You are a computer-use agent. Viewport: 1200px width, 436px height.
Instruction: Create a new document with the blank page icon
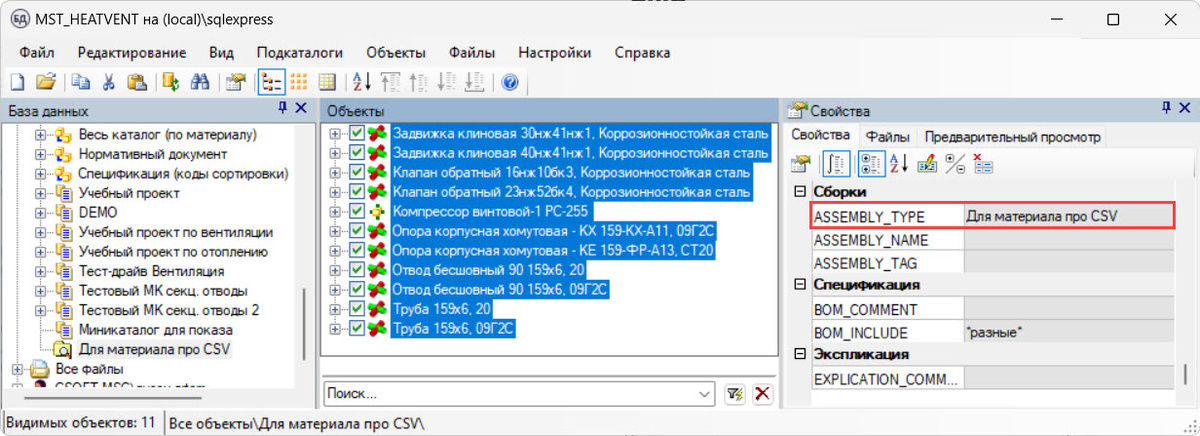(x=17, y=83)
